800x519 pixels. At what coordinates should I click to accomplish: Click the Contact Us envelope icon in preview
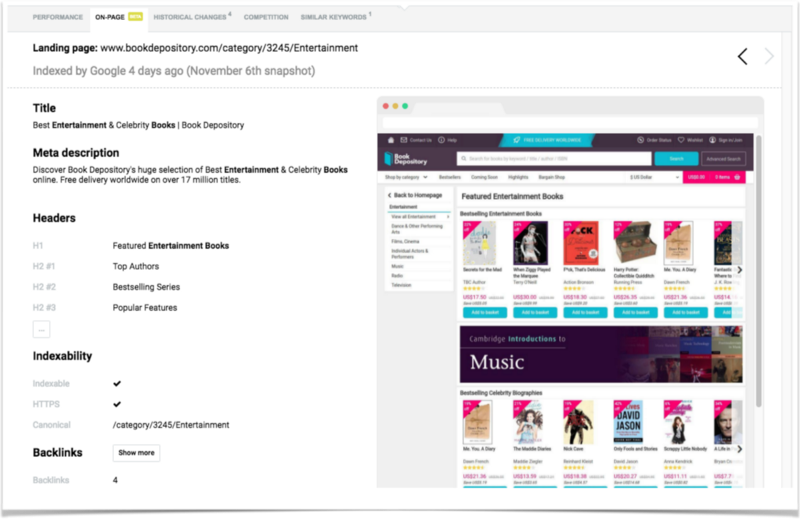pyautogui.click(x=404, y=140)
